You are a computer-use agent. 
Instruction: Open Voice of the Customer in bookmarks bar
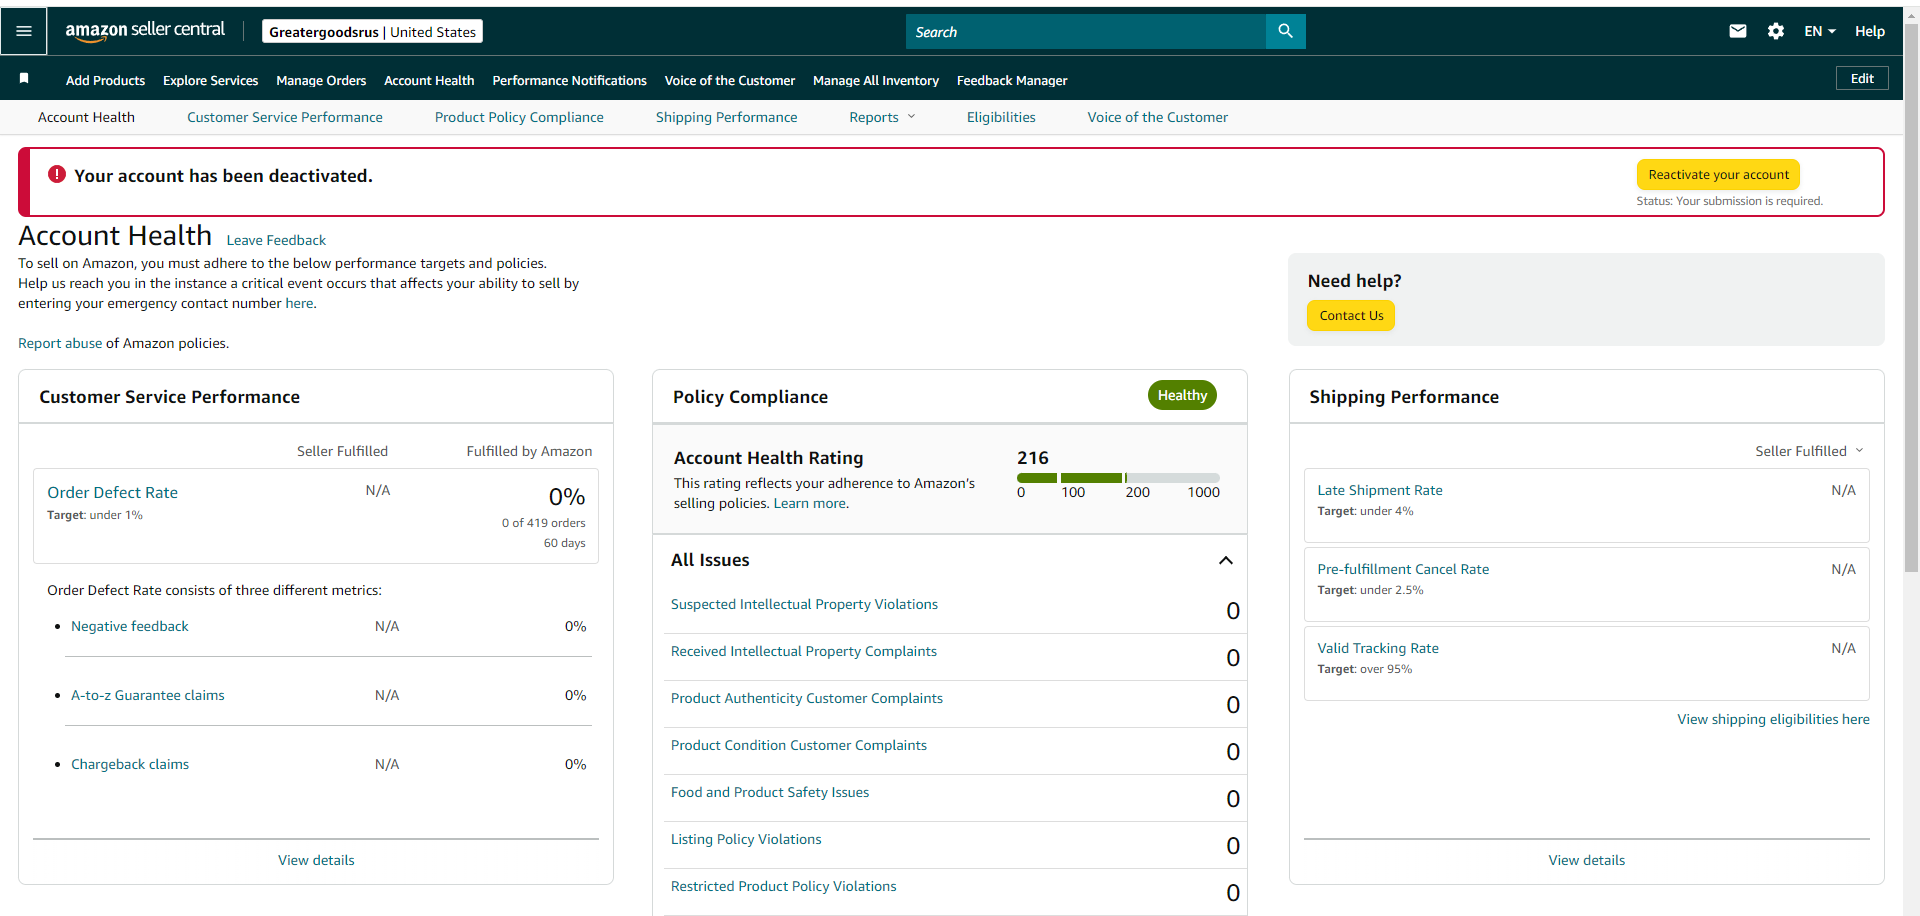[729, 80]
